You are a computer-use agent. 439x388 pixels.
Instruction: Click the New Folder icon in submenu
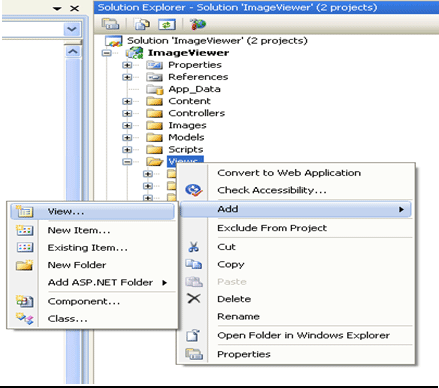click(24, 265)
